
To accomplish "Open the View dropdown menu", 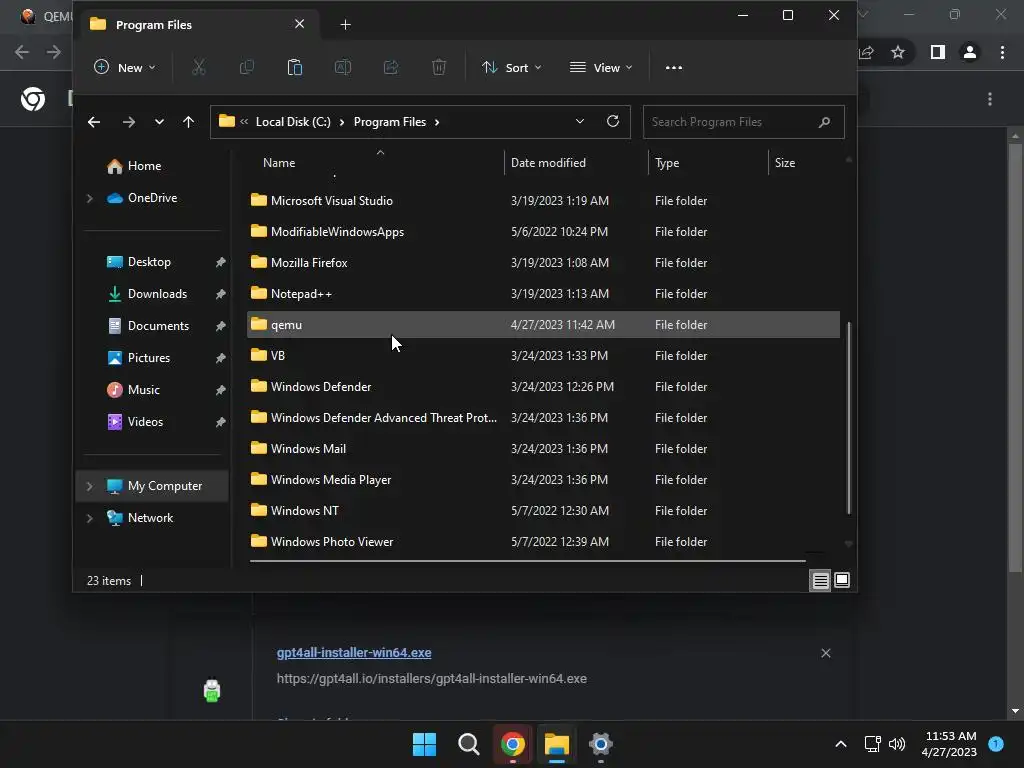I will click(601, 67).
